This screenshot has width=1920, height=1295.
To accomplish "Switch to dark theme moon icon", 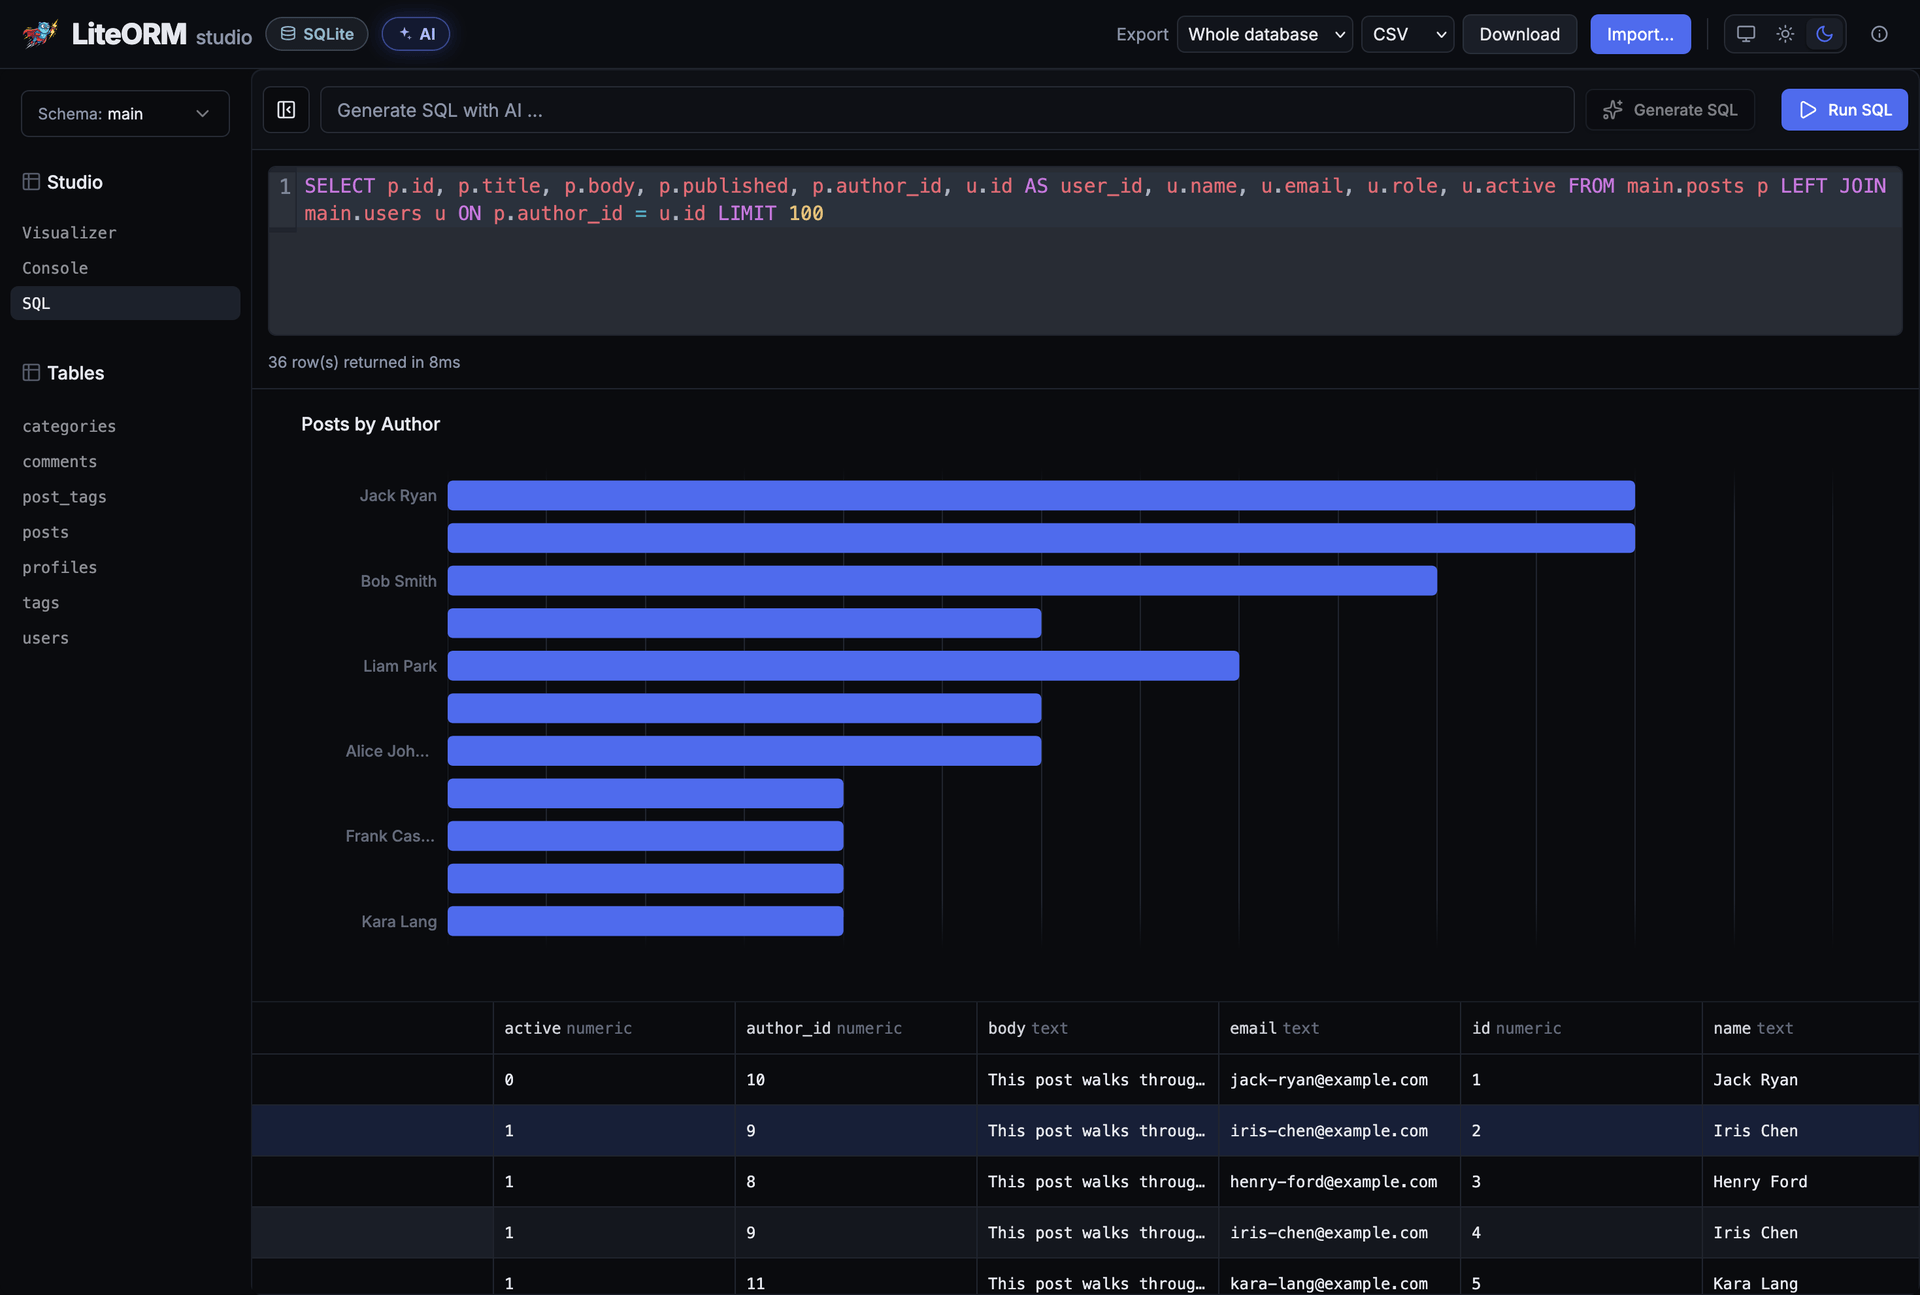I will pos(1825,34).
